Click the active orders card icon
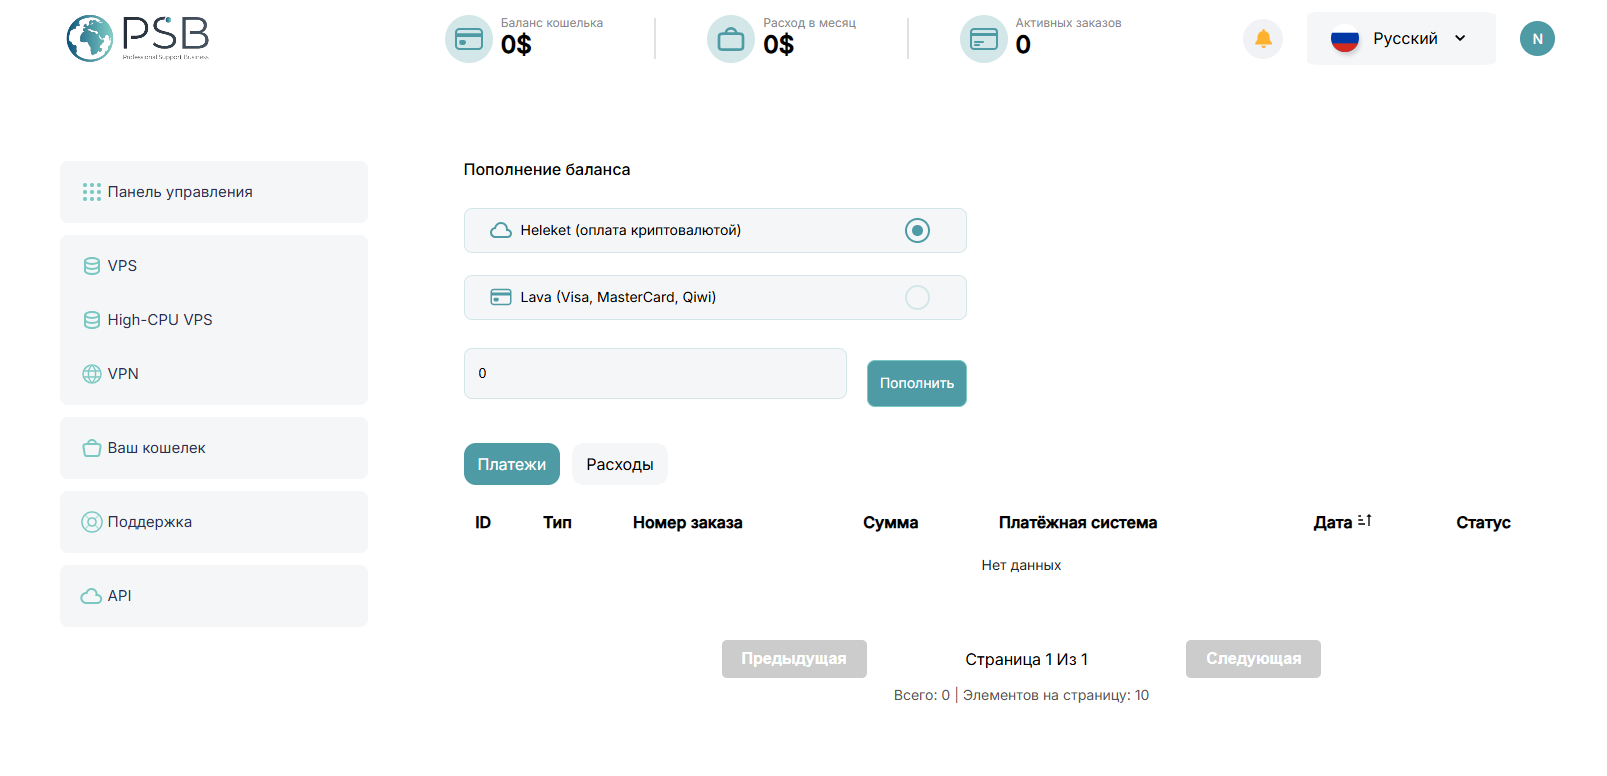1607x776 pixels. 984,39
